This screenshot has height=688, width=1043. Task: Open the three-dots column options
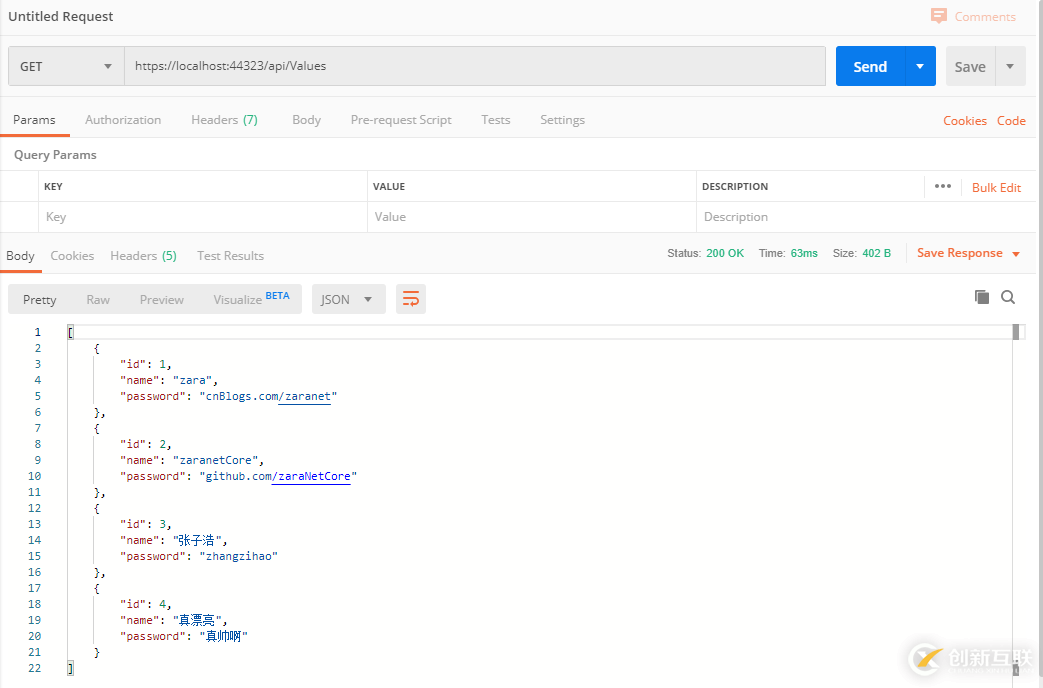pos(943,186)
